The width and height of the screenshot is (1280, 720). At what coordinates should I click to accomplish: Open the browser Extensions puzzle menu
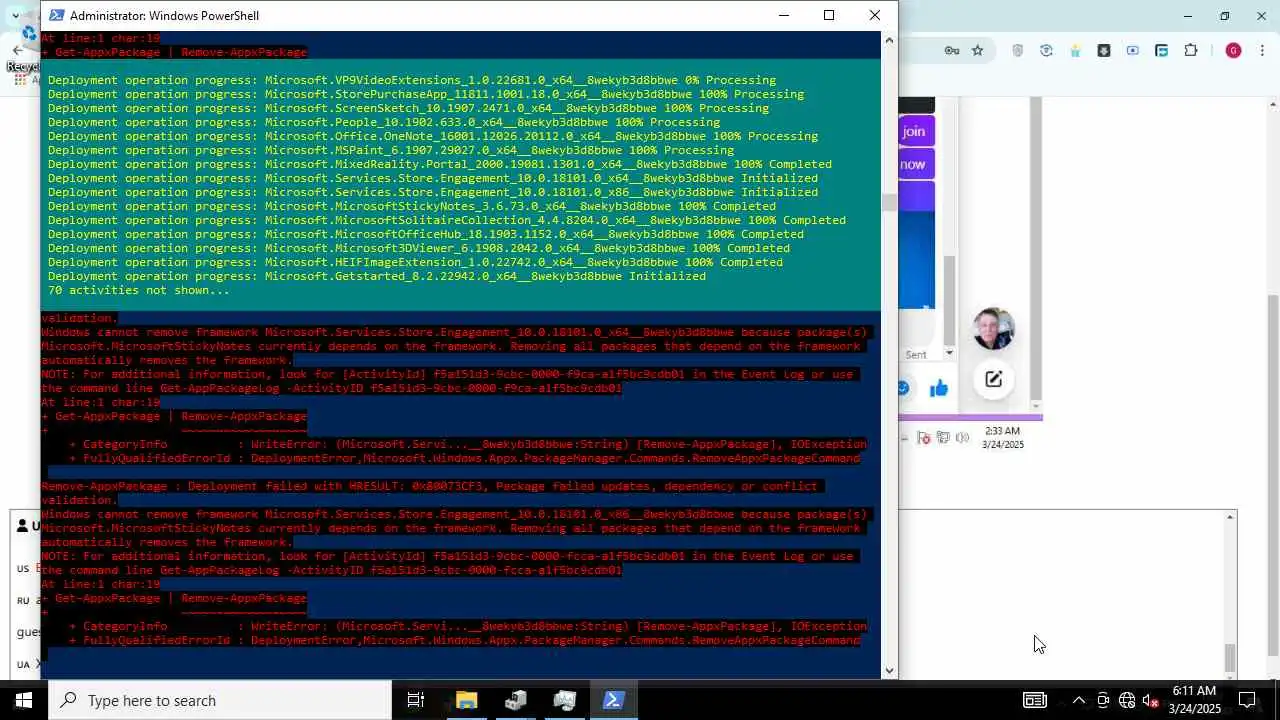pos(1191,50)
